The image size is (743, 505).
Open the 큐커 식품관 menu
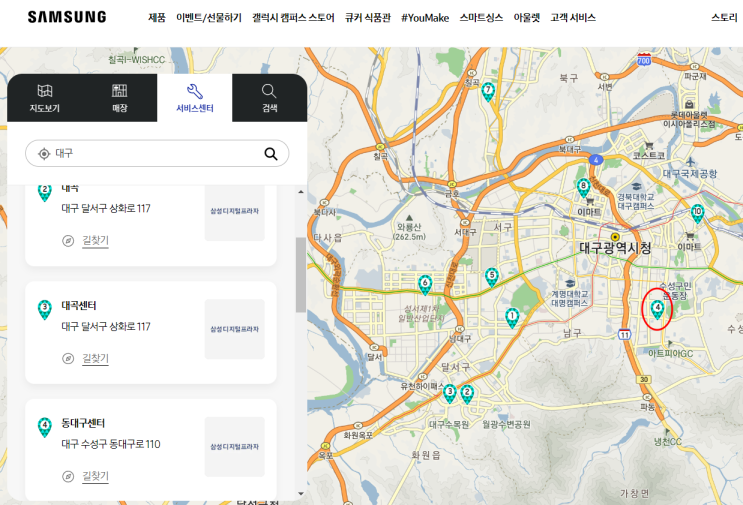pos(368,18)
